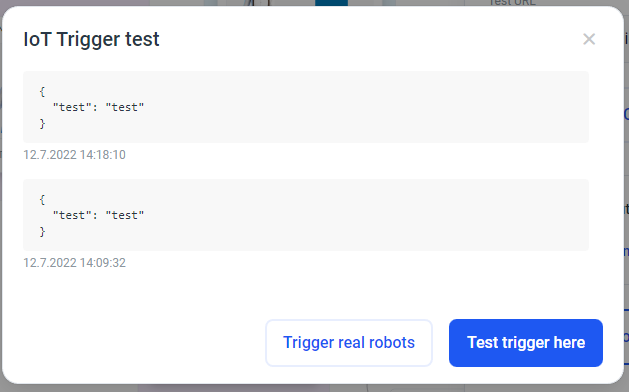629x392 pixels.
Task: Click the blue element above the dialog
Action: click(331, 2)
